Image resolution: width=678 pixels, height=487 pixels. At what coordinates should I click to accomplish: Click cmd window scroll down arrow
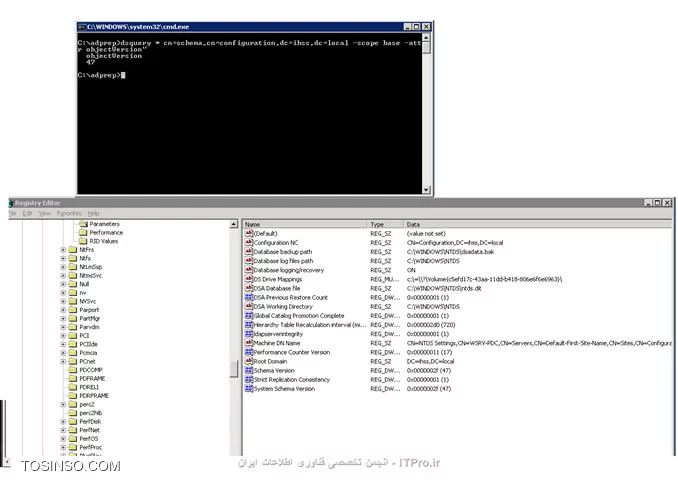point(426,190)
